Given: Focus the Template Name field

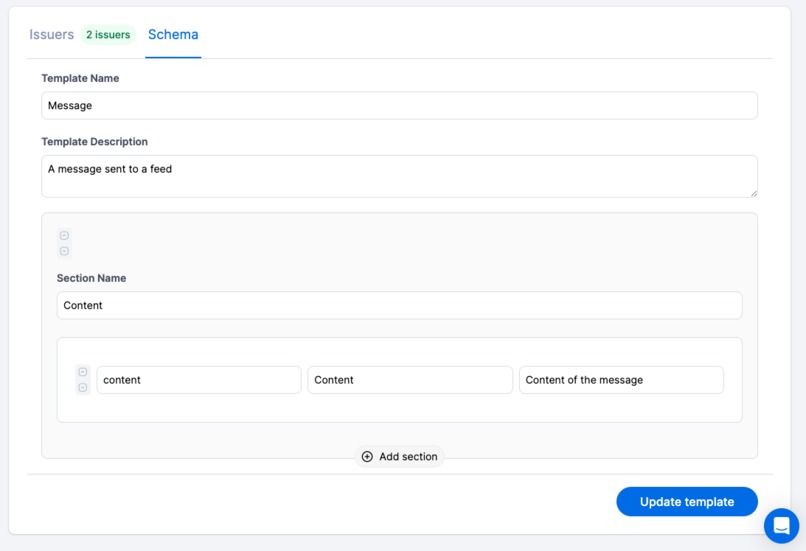Looking at the screenshot, I should [x=399, y=105].
